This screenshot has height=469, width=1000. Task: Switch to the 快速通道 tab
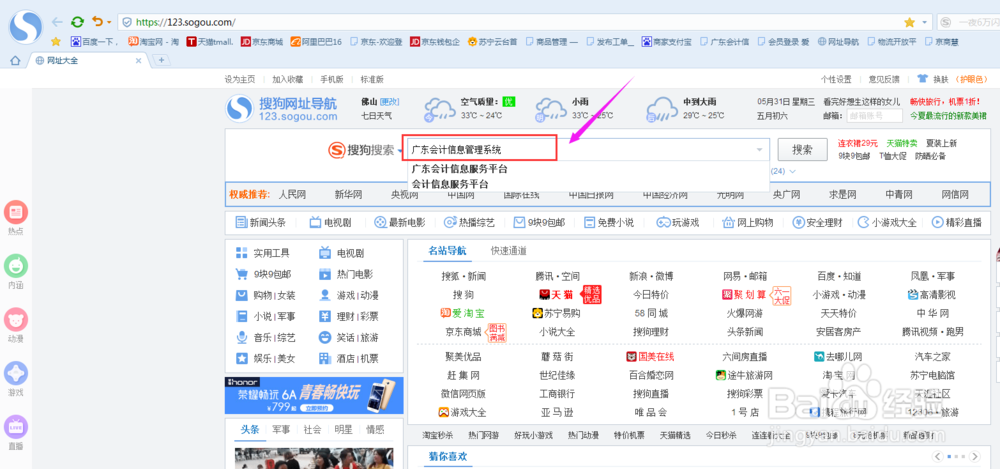(x=508, y=251)
